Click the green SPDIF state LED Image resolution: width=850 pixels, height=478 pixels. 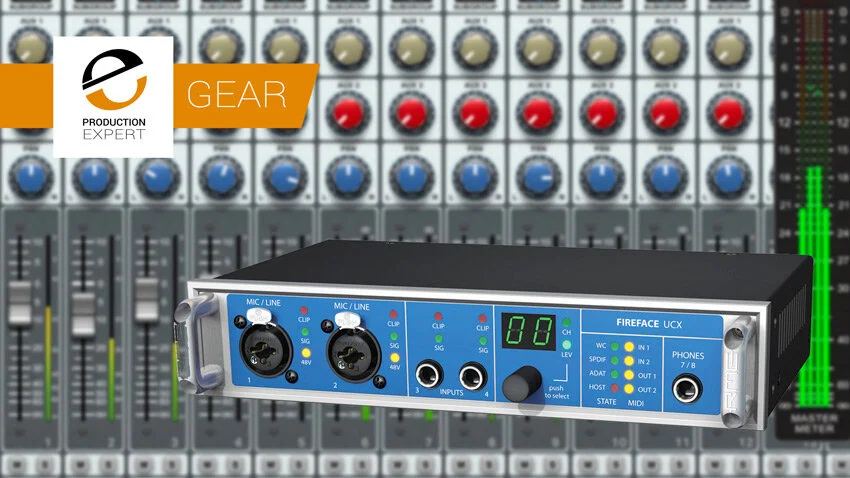click(615, 360)
